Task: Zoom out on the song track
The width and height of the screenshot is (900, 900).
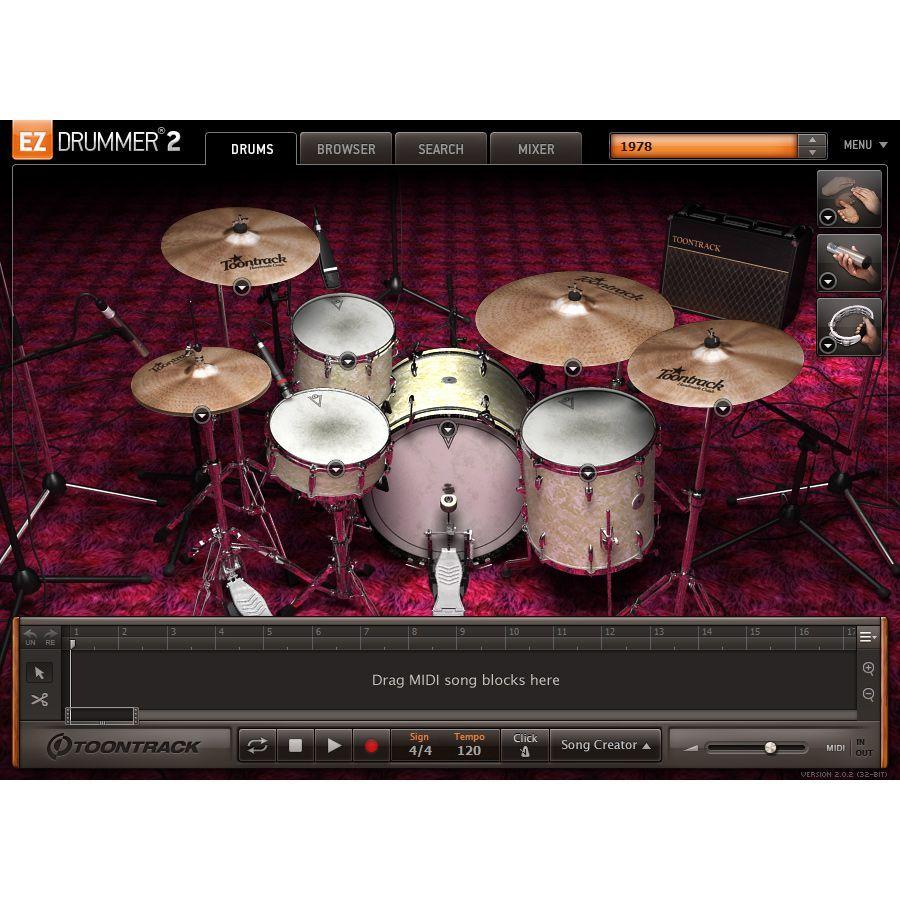Action: tap(868, 695)
